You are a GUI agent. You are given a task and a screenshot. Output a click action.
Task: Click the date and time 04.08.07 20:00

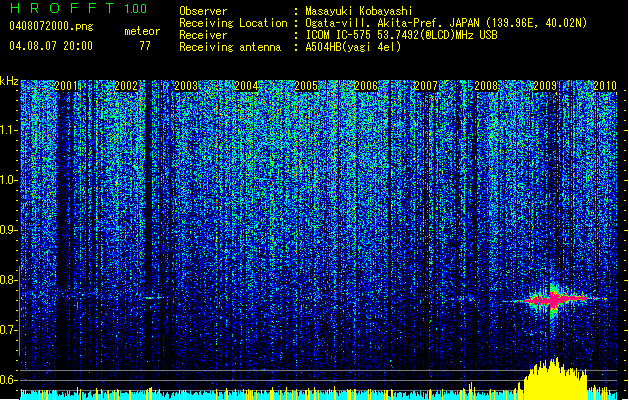[x=51, y=46]
